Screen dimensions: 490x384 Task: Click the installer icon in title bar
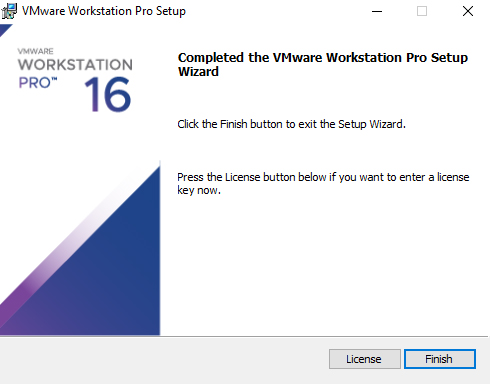[x=9, y=11]
